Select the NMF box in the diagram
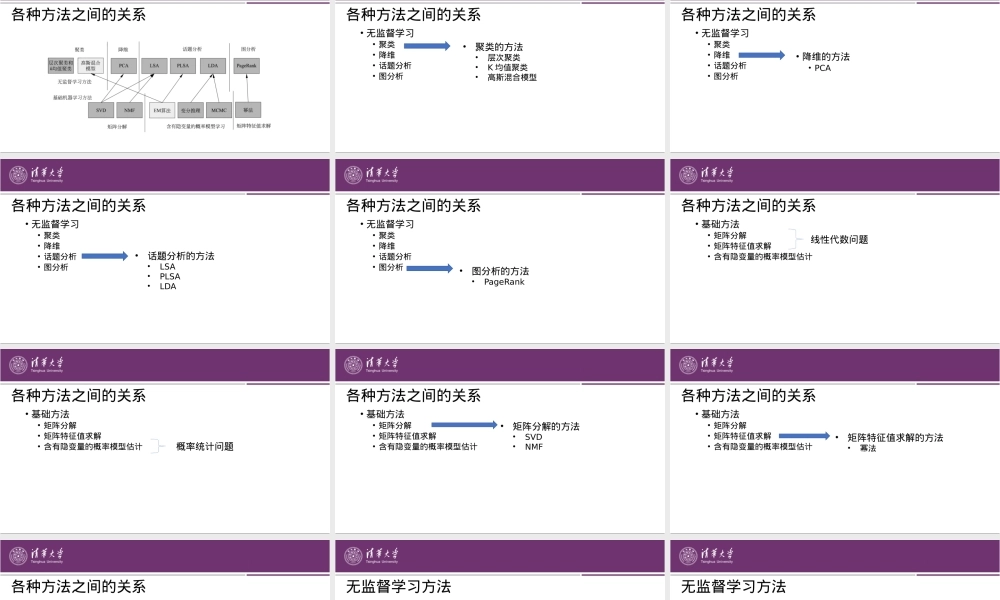 point(129,109)
